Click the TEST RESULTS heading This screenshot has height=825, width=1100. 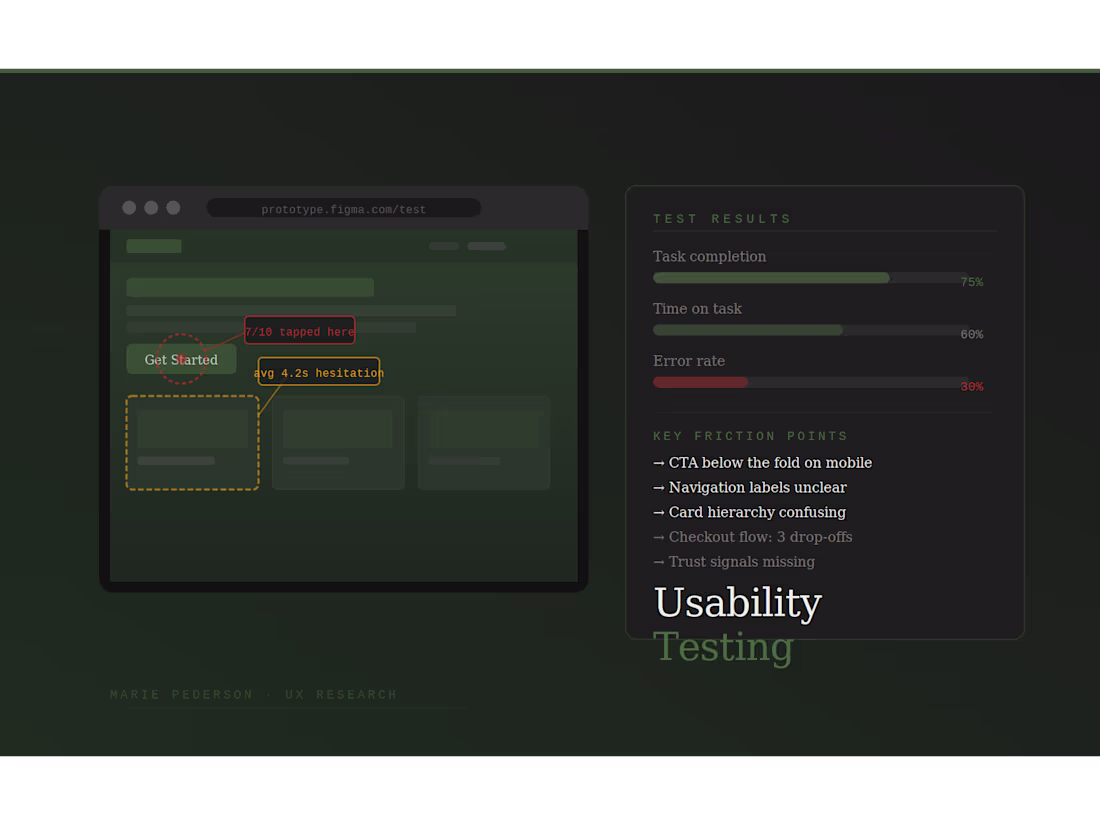coord(722,219)
